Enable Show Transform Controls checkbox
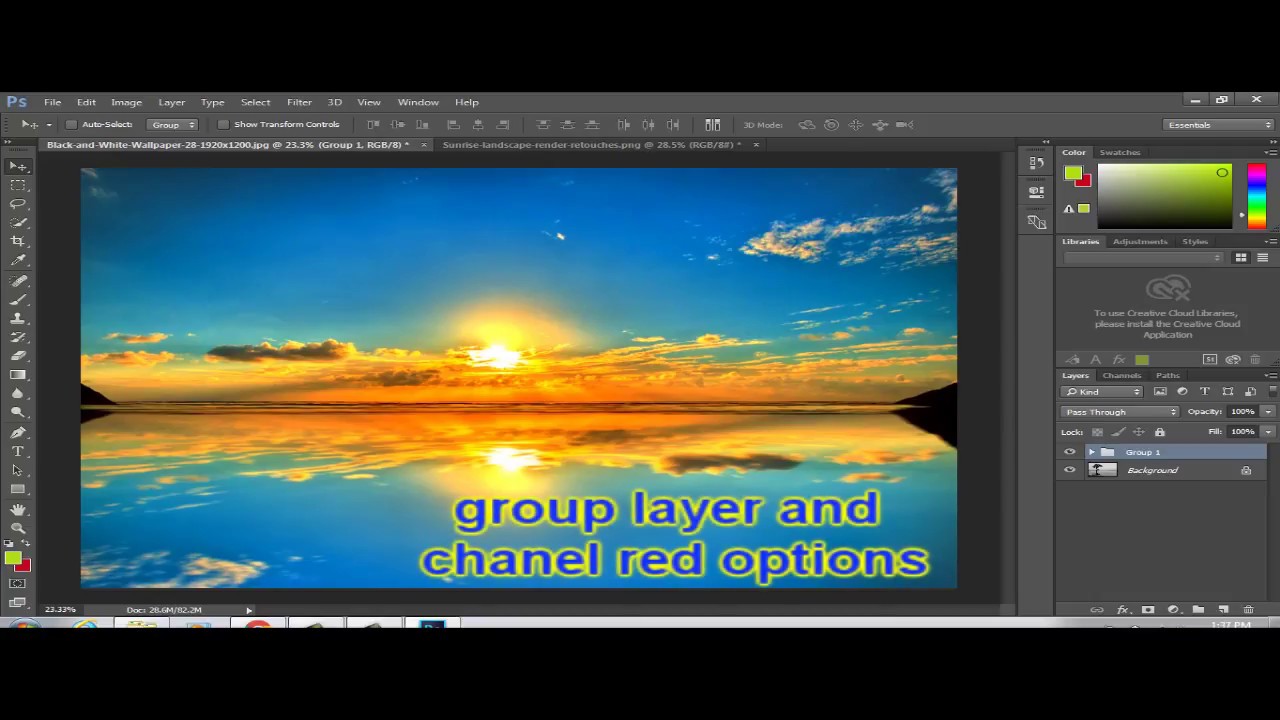This screenshot has height=720, width=1280. click(223, 125)
